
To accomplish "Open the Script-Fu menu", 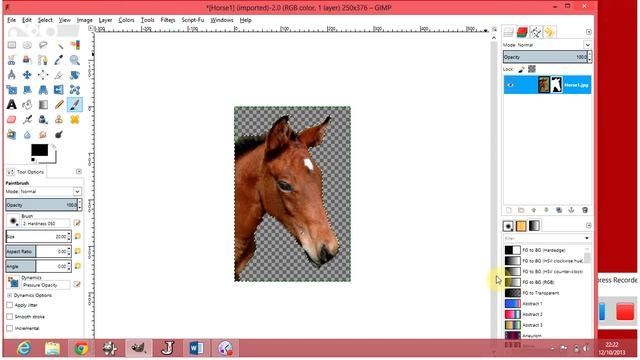I will click(x=193, y=20).
